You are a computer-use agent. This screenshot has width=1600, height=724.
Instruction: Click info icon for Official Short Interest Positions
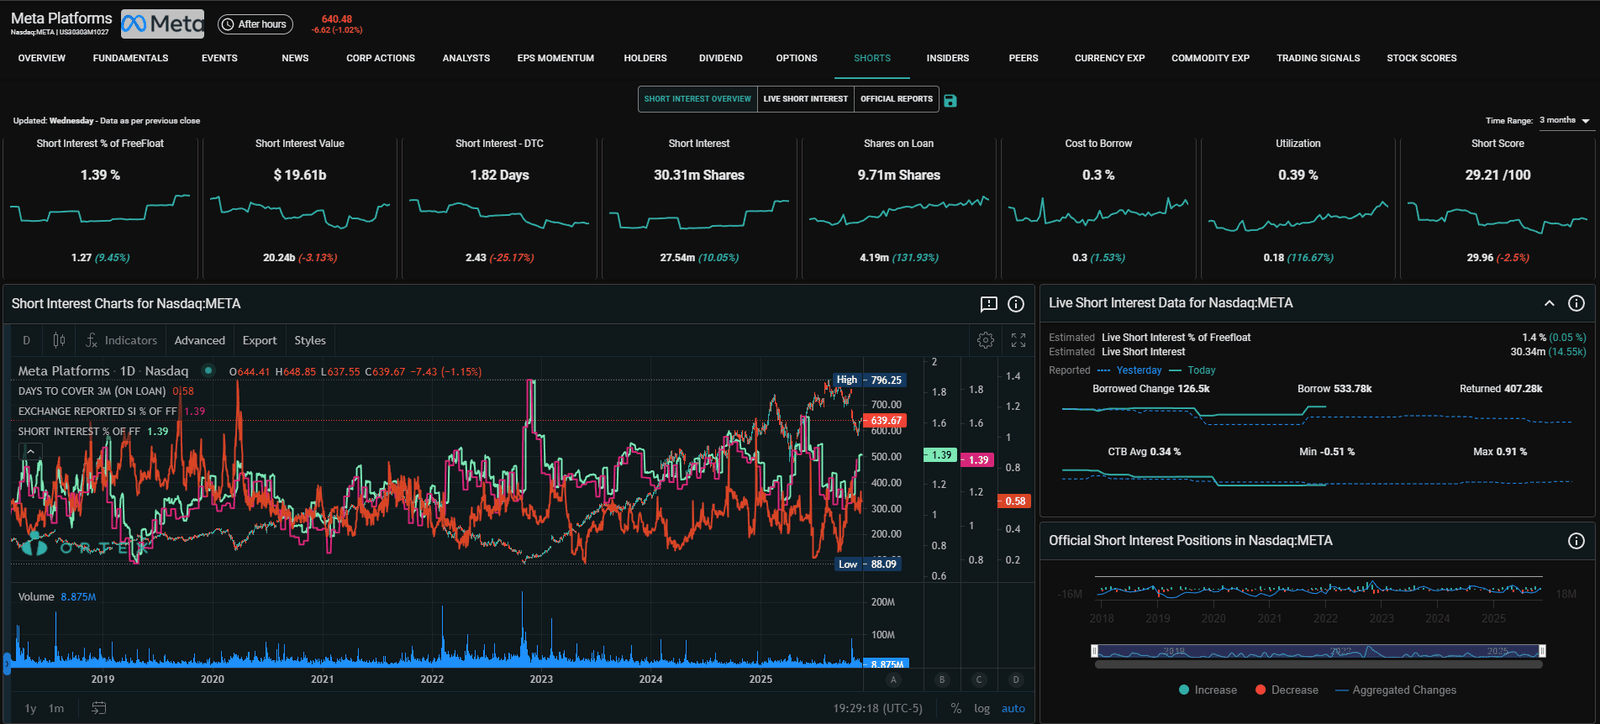point(1576,541)
